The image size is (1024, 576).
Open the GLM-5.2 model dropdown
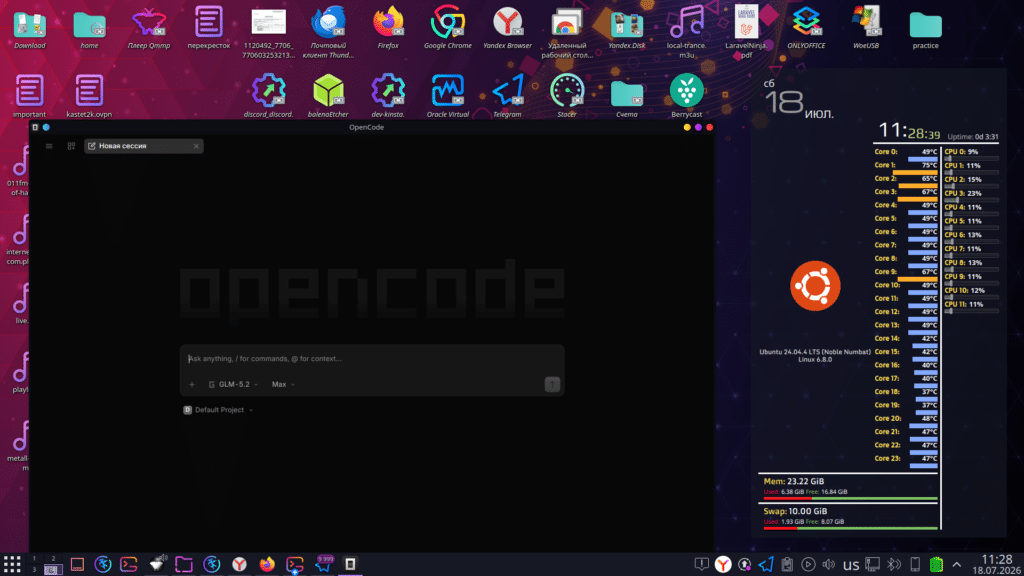click(x=233, y=384)
